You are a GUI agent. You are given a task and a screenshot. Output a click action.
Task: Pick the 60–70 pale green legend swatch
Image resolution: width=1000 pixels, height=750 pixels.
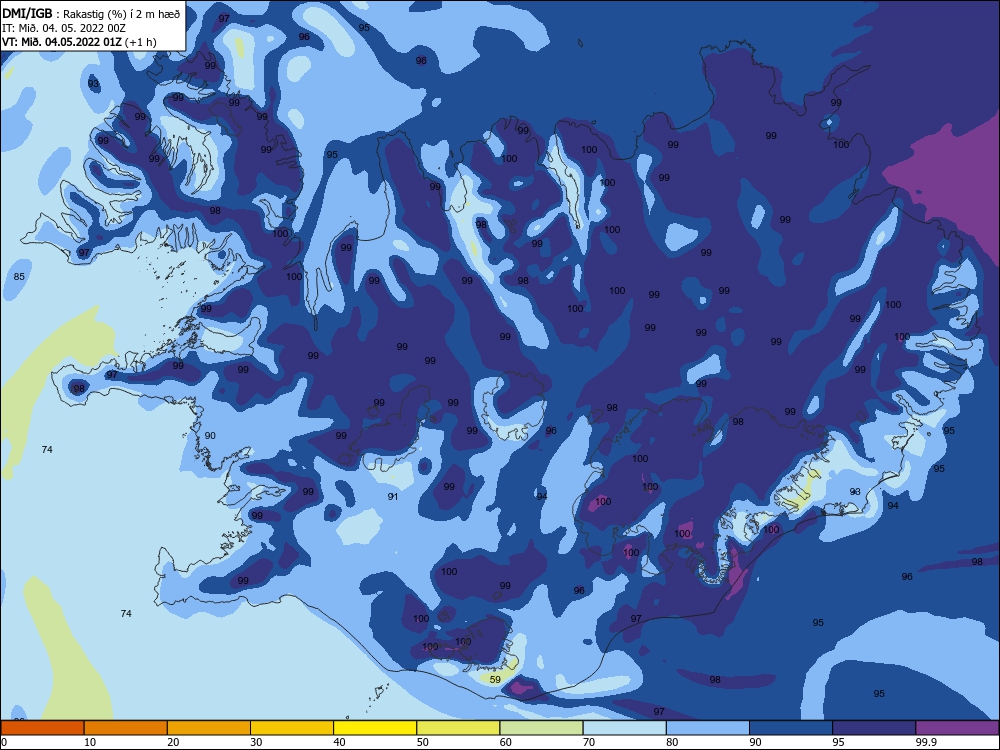coord(541,728)
